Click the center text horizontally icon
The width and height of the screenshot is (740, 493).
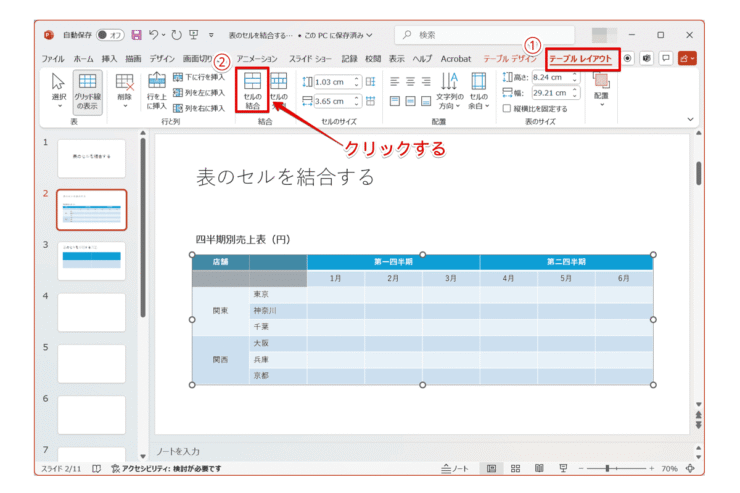pos(410,82)
